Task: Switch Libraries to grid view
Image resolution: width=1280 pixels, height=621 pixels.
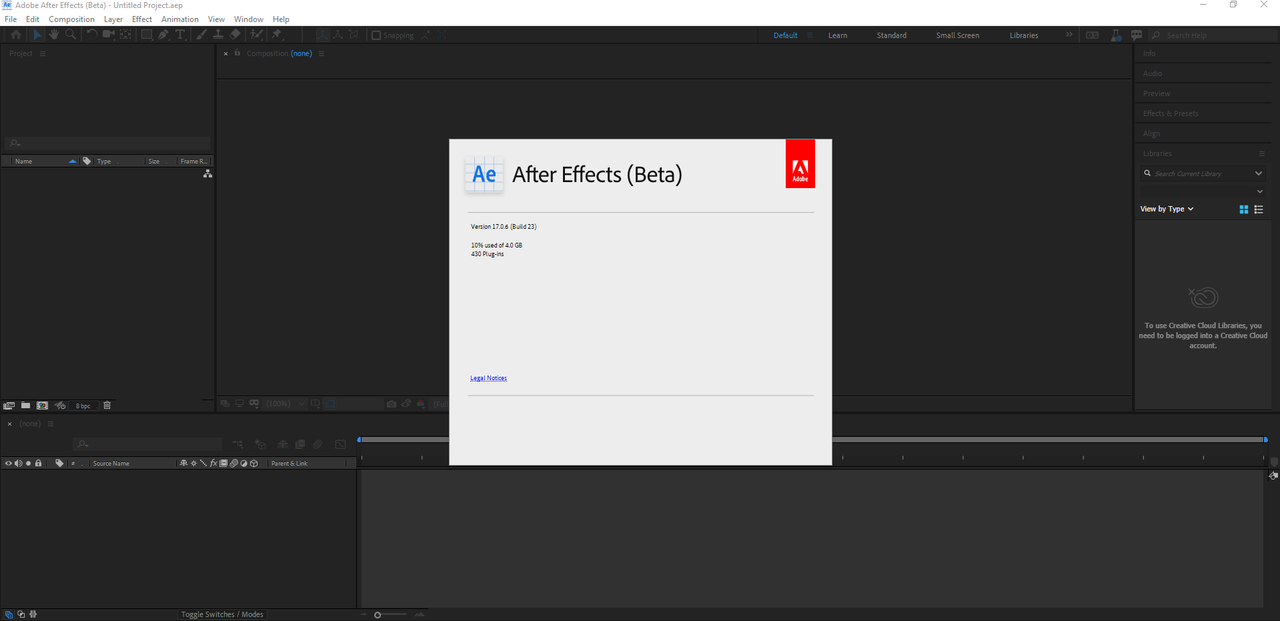Action: 1244,209
